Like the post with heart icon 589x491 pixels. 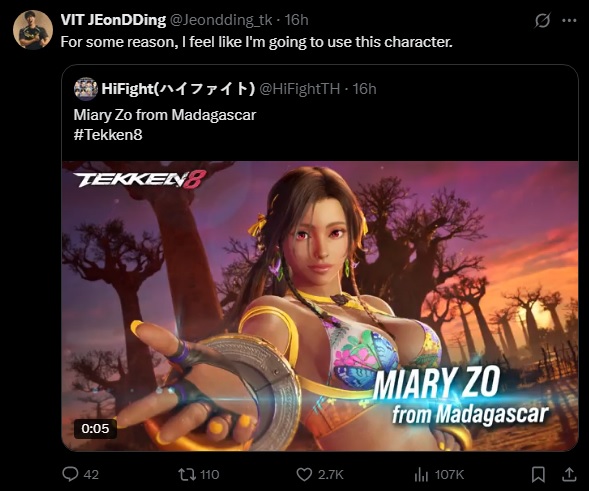tap(304, 474)
